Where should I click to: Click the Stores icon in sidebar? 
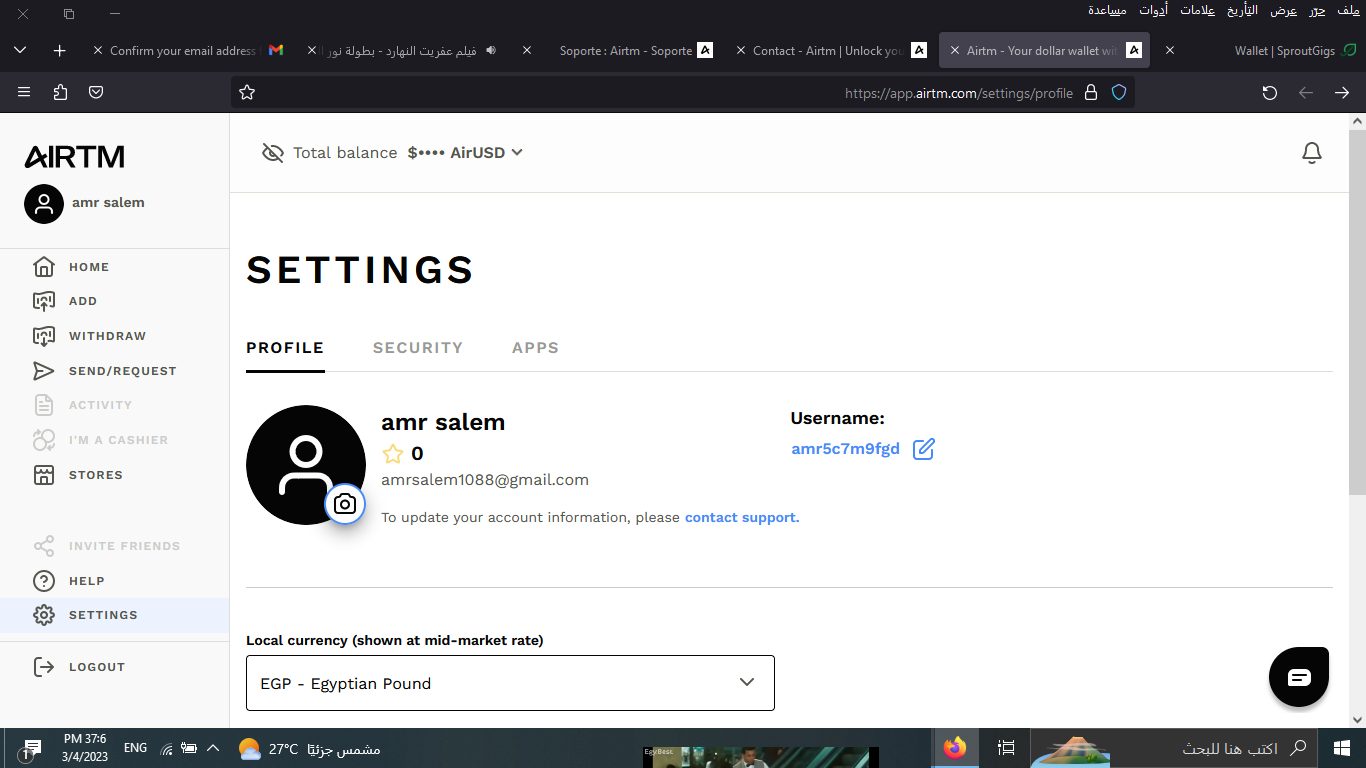click(x=44, y=475)
